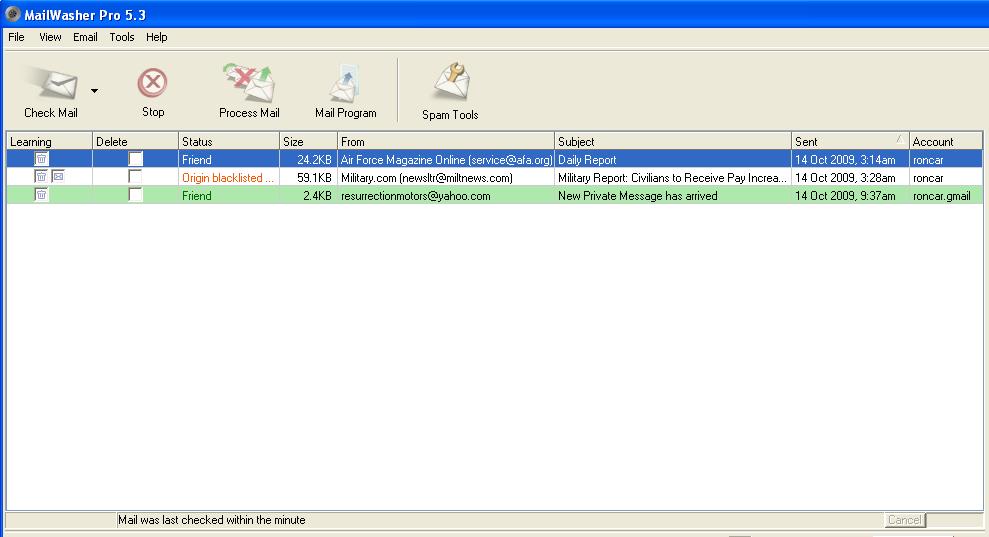Open the File menu
The image size is (989, 537).
tap(16, 37)
